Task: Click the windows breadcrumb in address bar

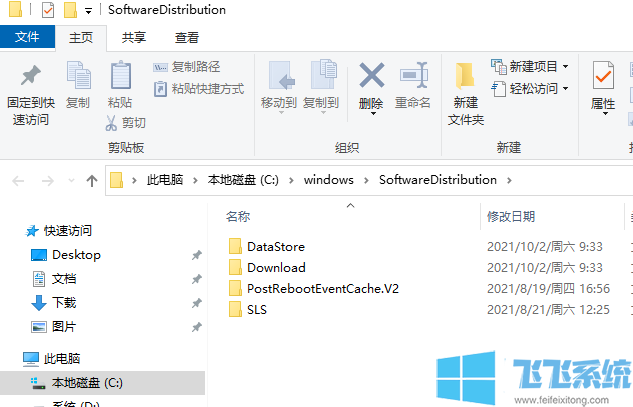Action: 329,180
